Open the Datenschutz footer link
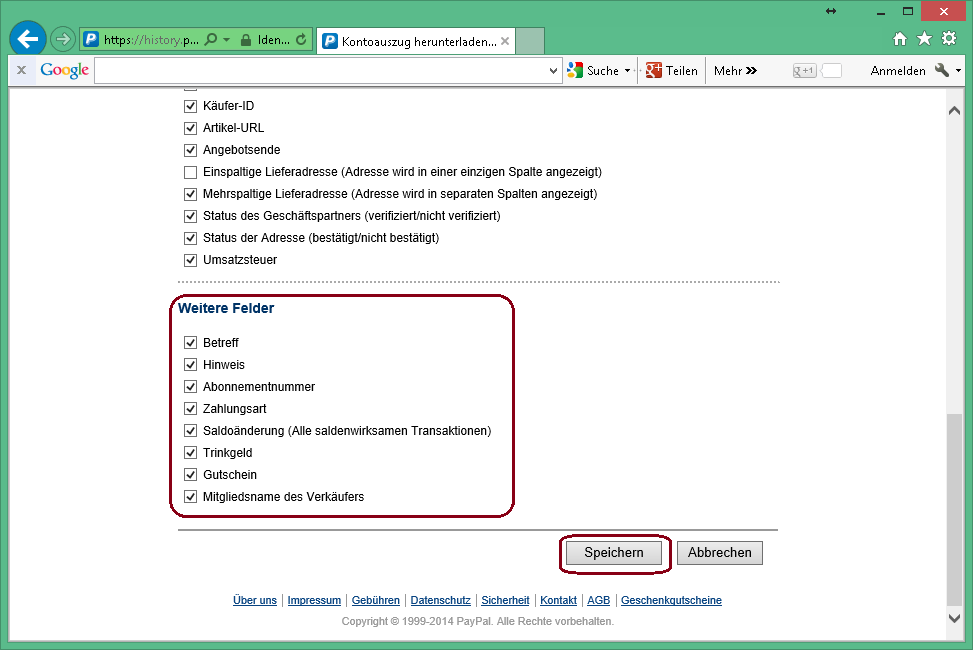 tap(440, 601)
